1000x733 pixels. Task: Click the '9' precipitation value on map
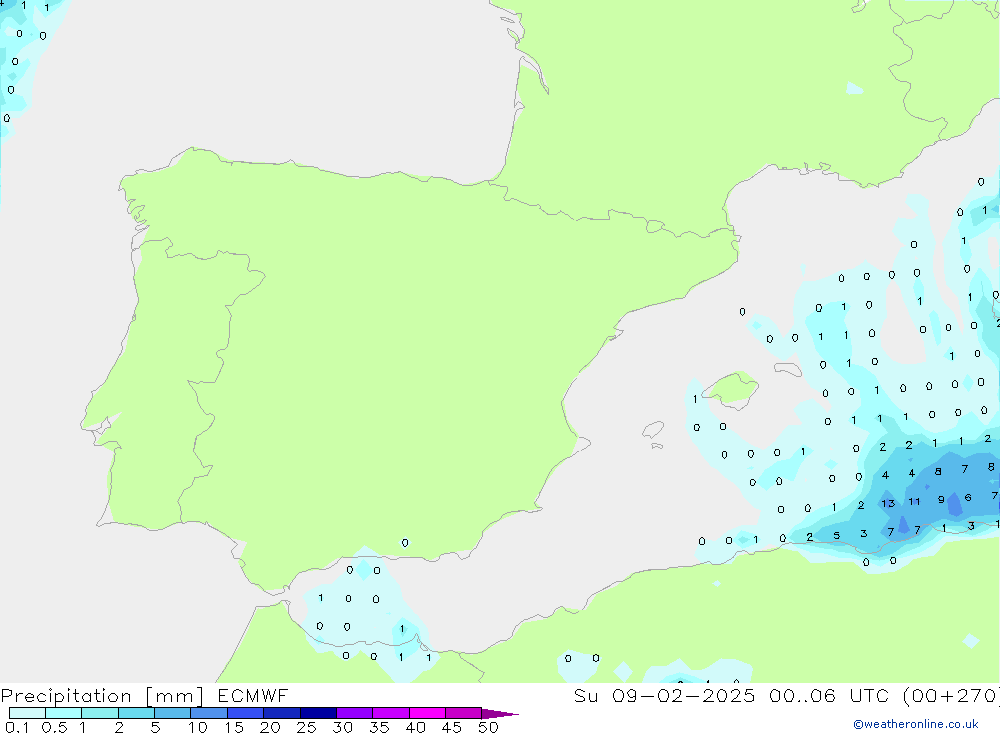click(x=941, y=500)
